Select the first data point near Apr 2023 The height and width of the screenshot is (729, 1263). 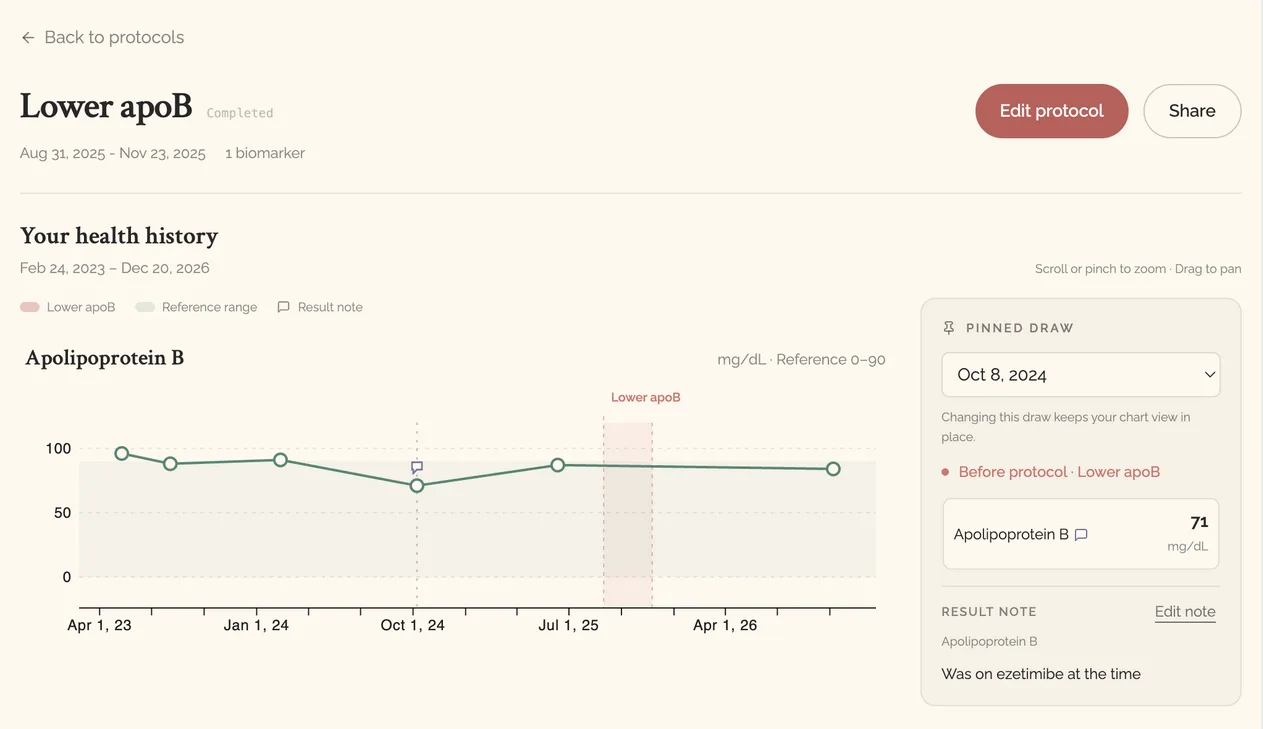(x=122, y=453)
